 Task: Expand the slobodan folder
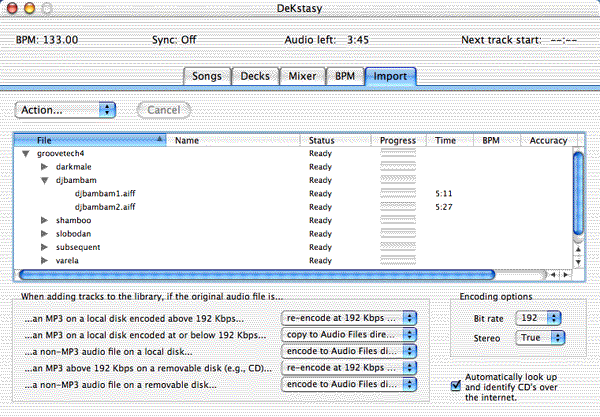(45, 234)
